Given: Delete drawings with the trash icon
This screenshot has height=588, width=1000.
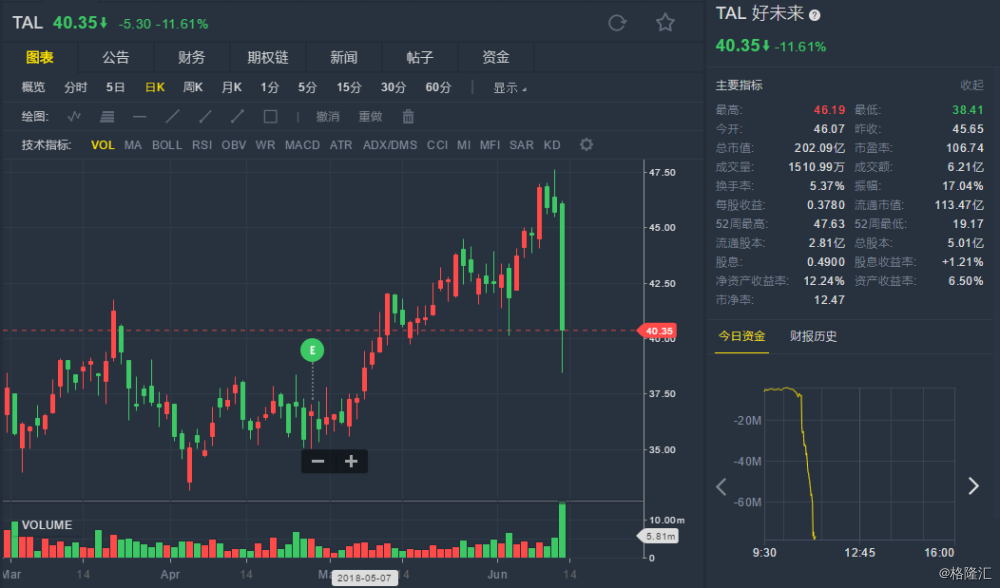Looking at the screenshot, I should click(x=408, y=117).
